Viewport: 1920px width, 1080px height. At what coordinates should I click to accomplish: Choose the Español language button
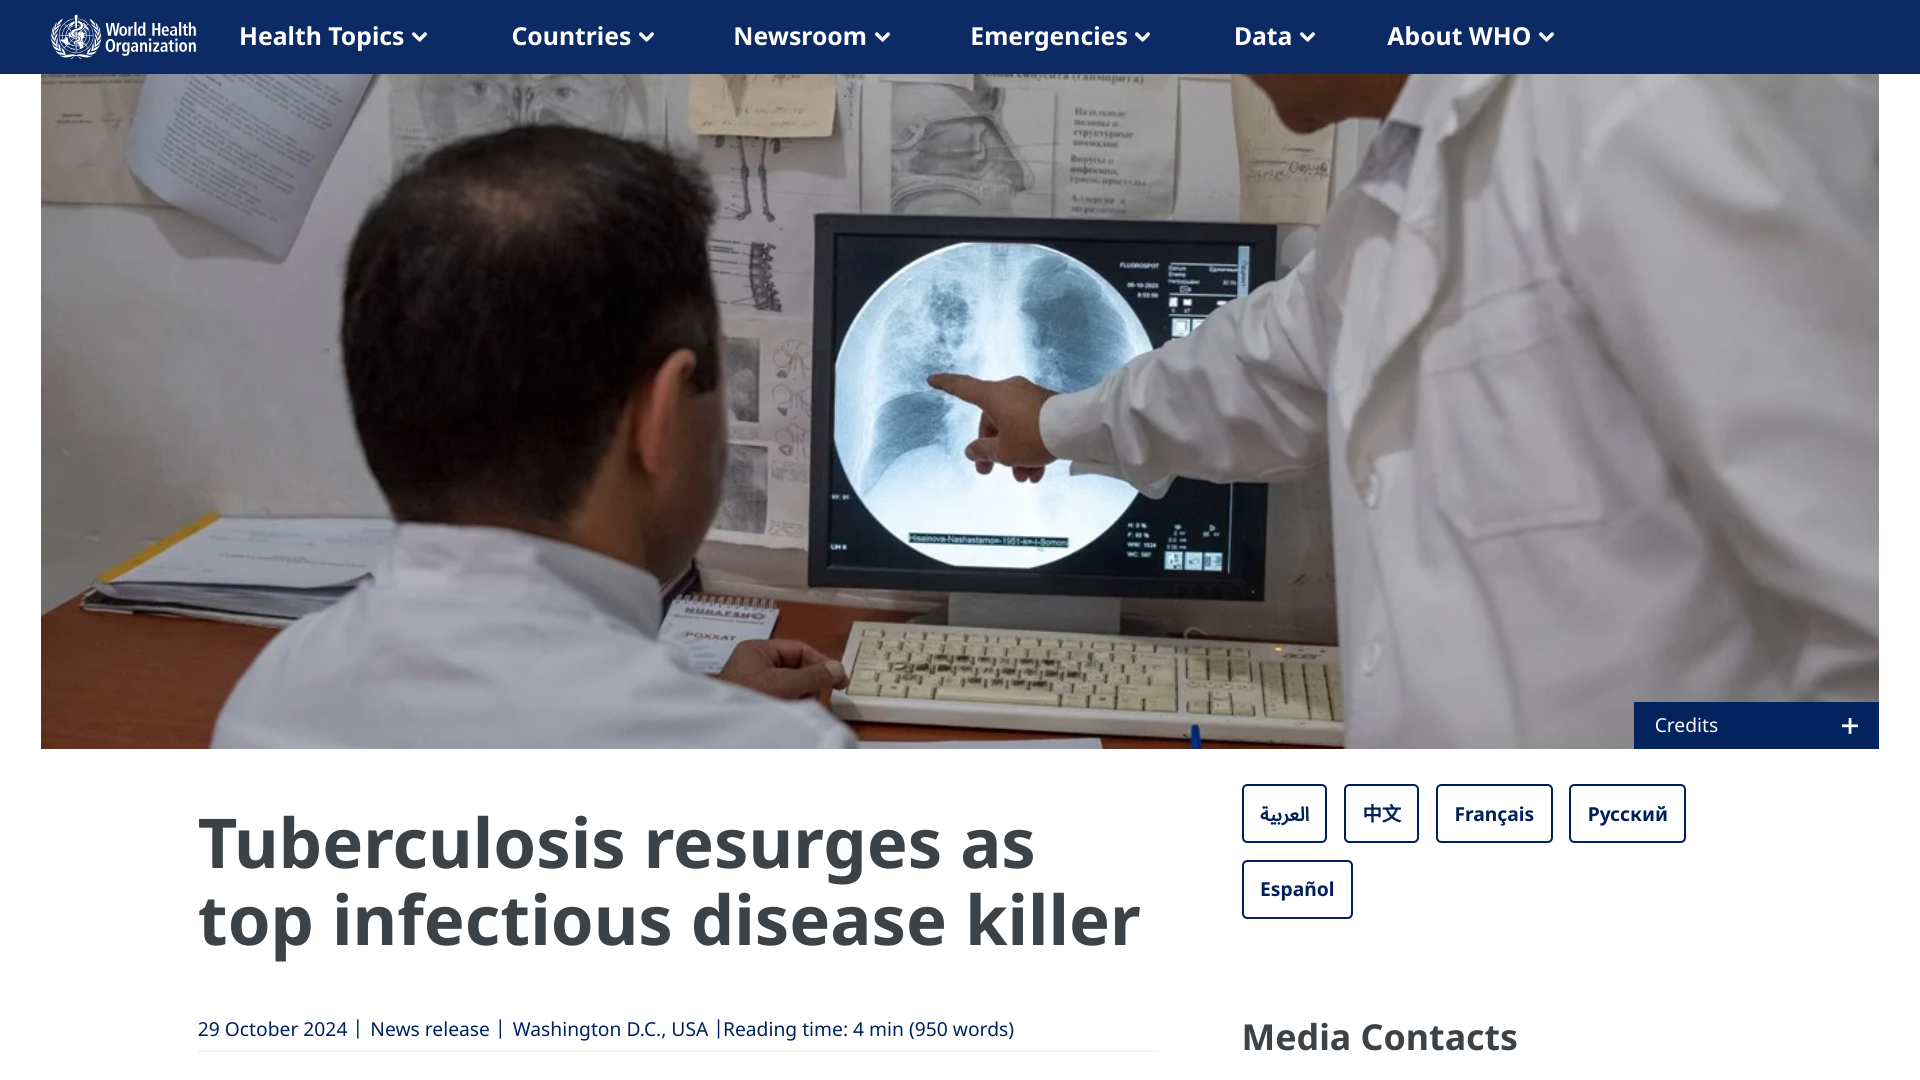[x=1297, y=890]
